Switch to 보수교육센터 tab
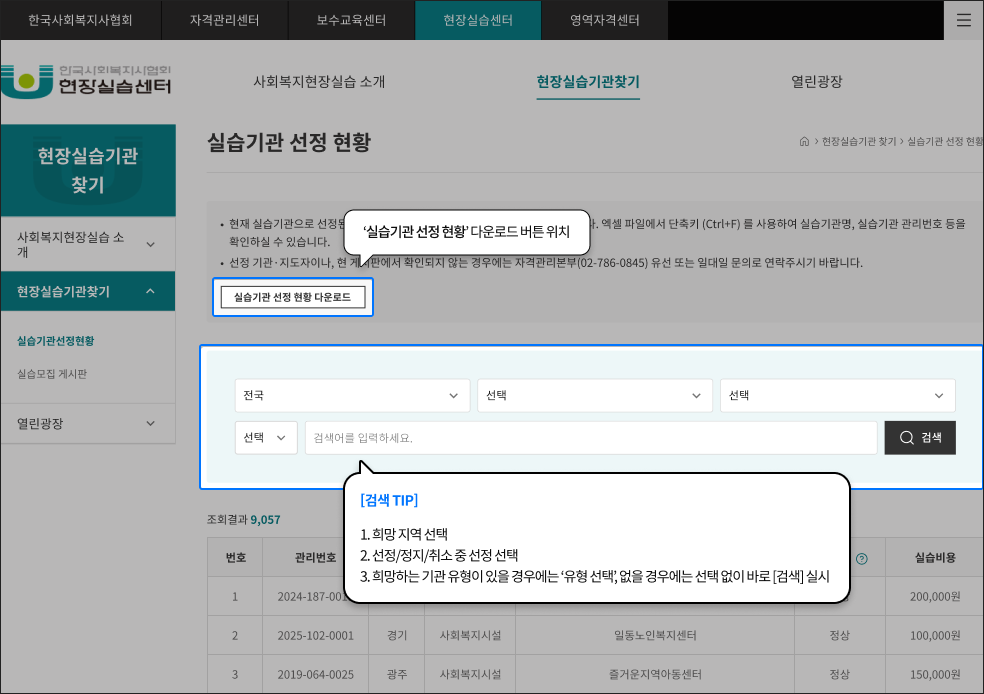The width and height of the screenshot is (984, 694). pos(351,20)
